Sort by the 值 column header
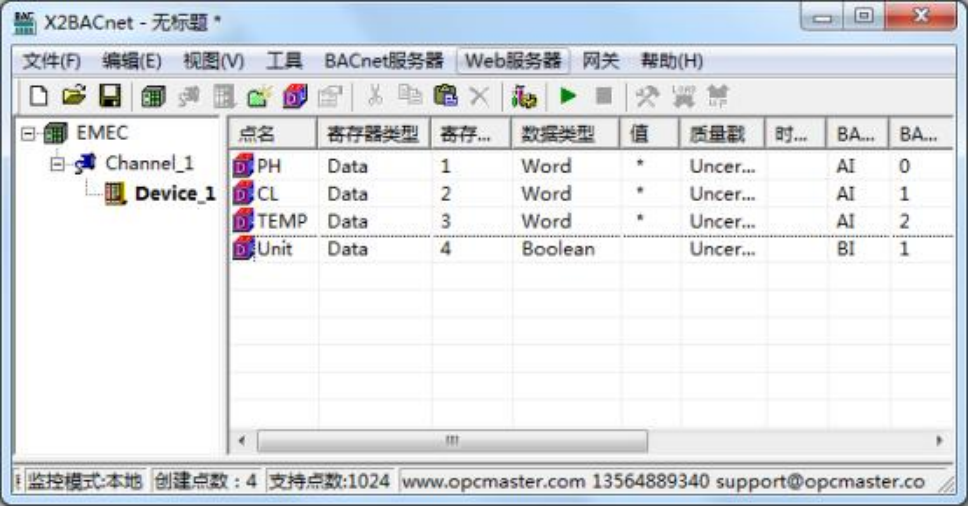This screenshot has height=507, width=969. tap(649, 134)
